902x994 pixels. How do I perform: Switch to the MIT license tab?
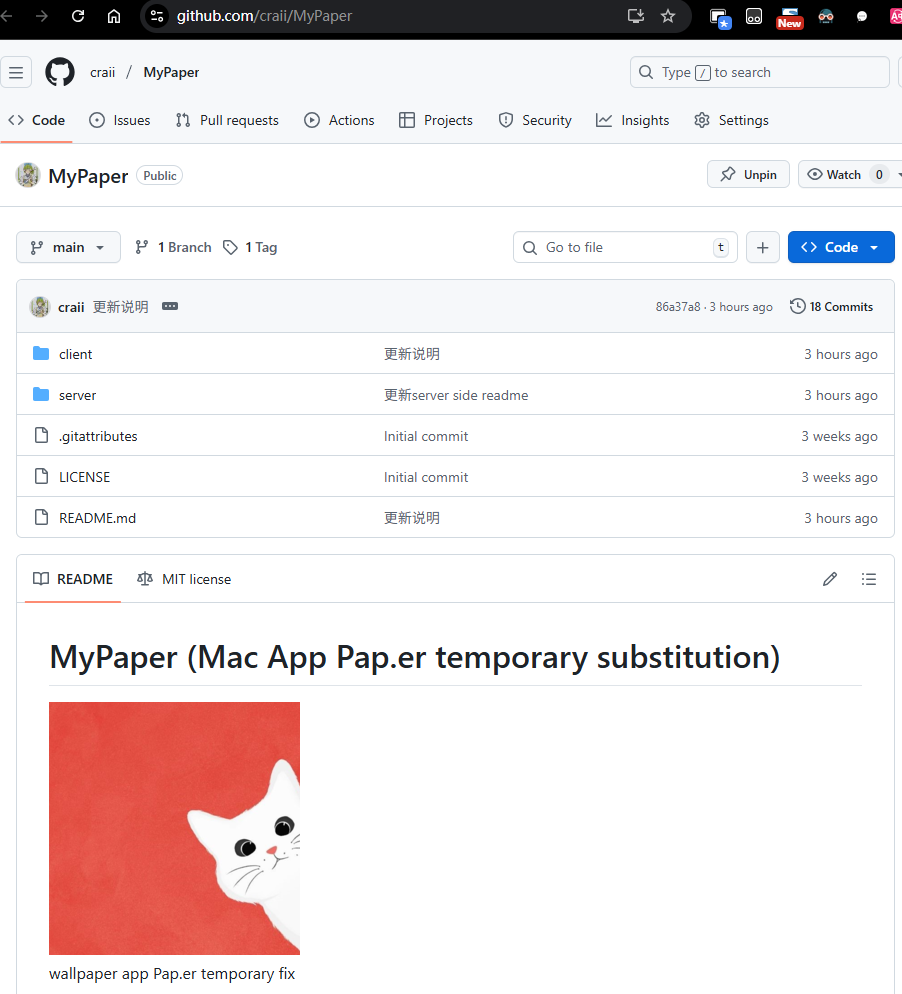coord(184,579)
